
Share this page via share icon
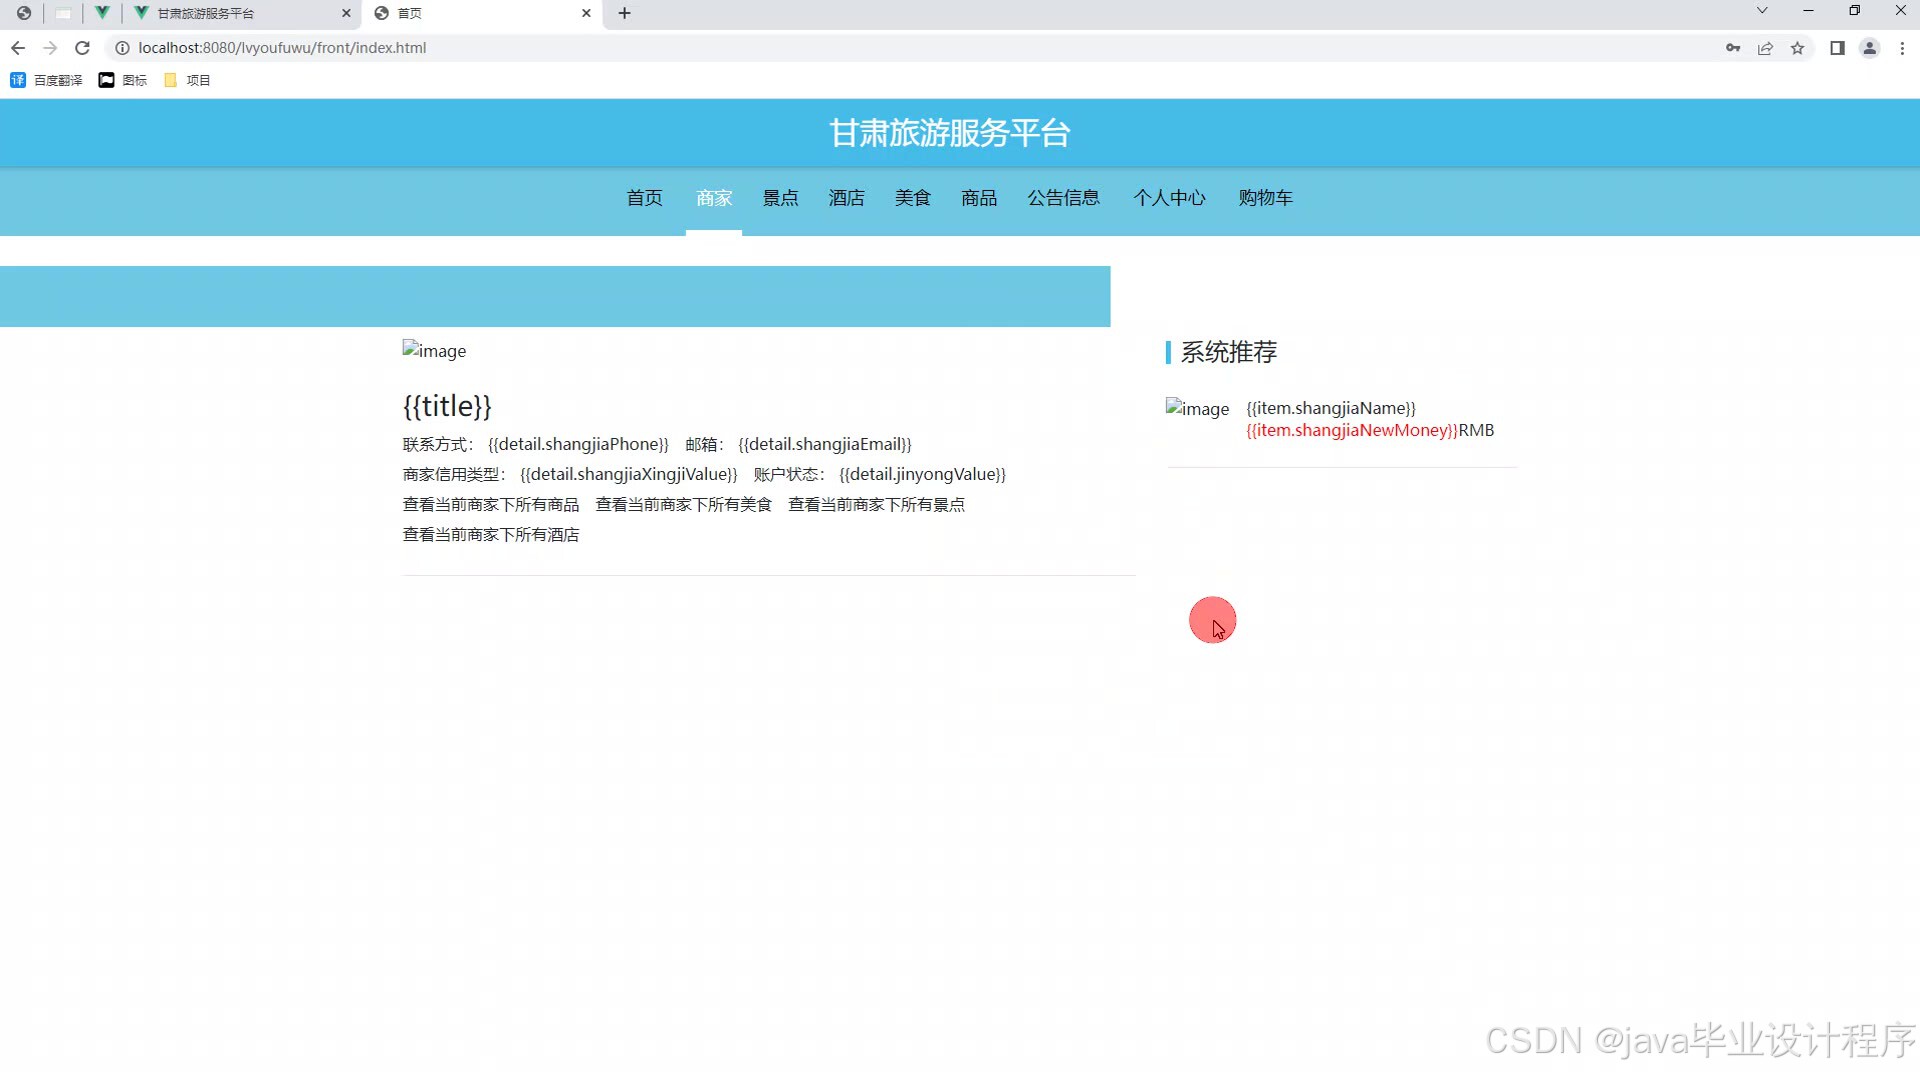pyautogui.click(x=1765, y=48)
